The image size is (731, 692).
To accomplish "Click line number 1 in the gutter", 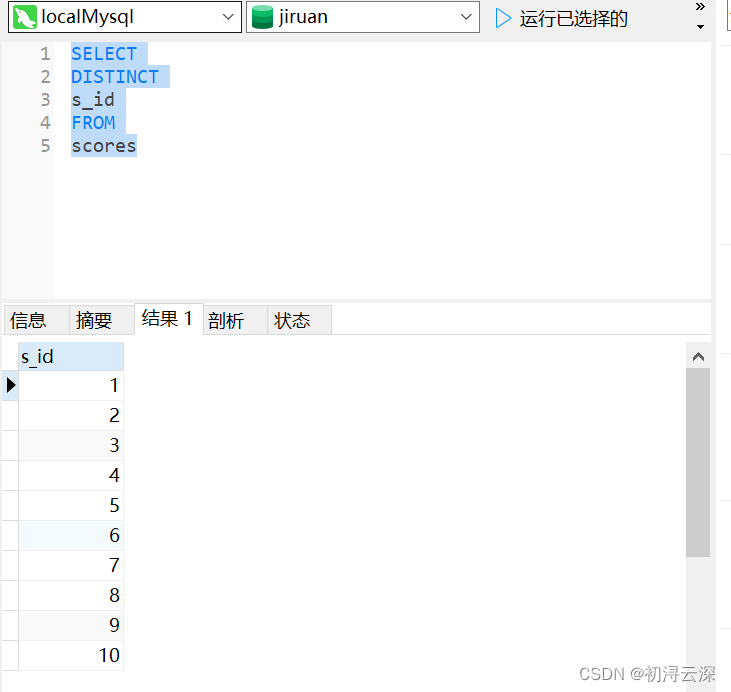I will tap(45, 54).
